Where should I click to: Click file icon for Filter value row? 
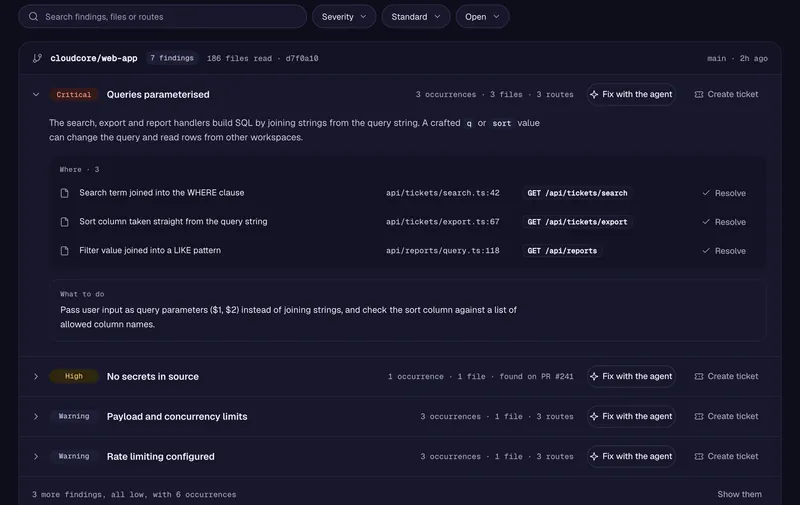click(x=64, y=251)
